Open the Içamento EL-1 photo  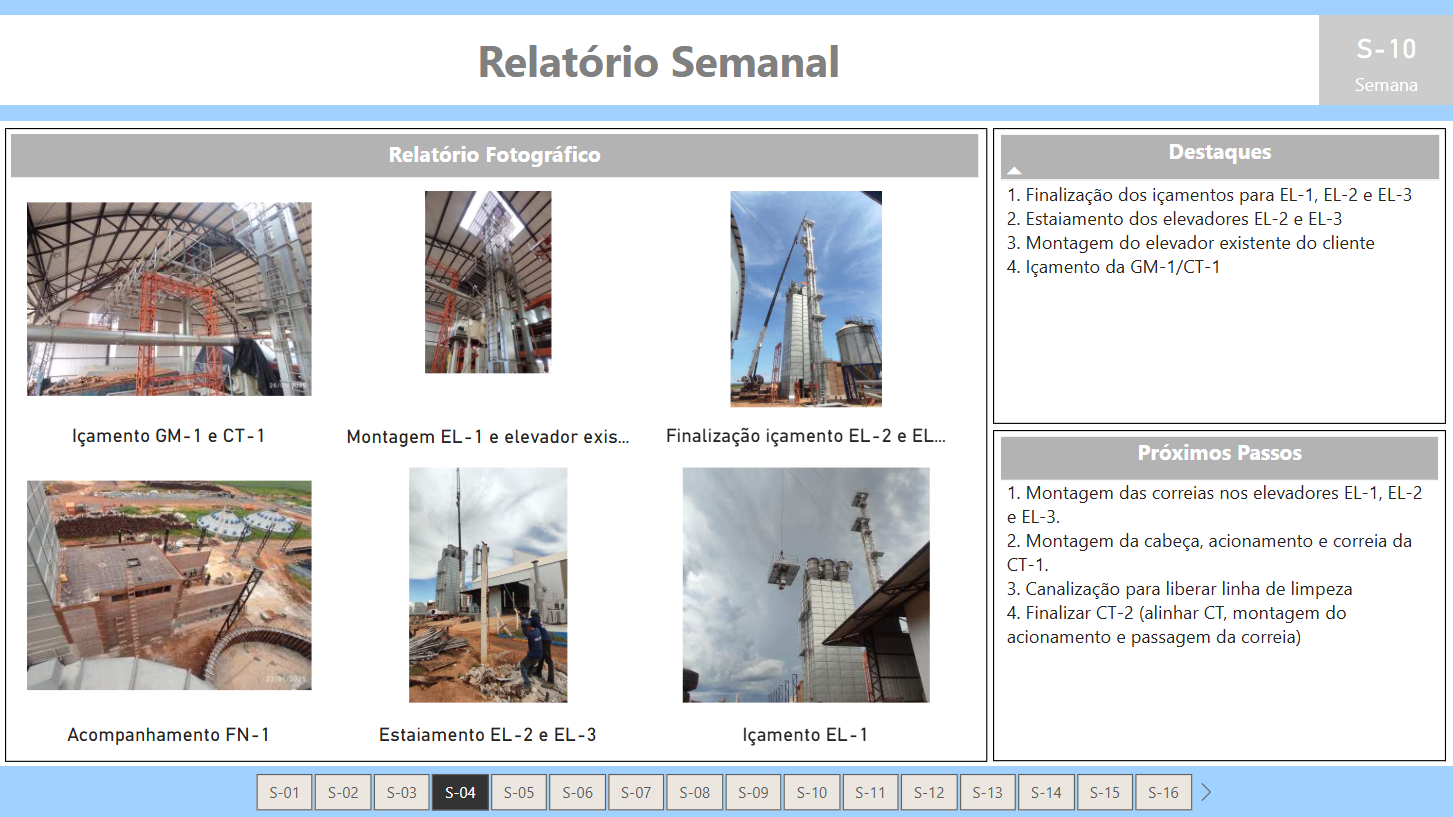click(806, 585)
